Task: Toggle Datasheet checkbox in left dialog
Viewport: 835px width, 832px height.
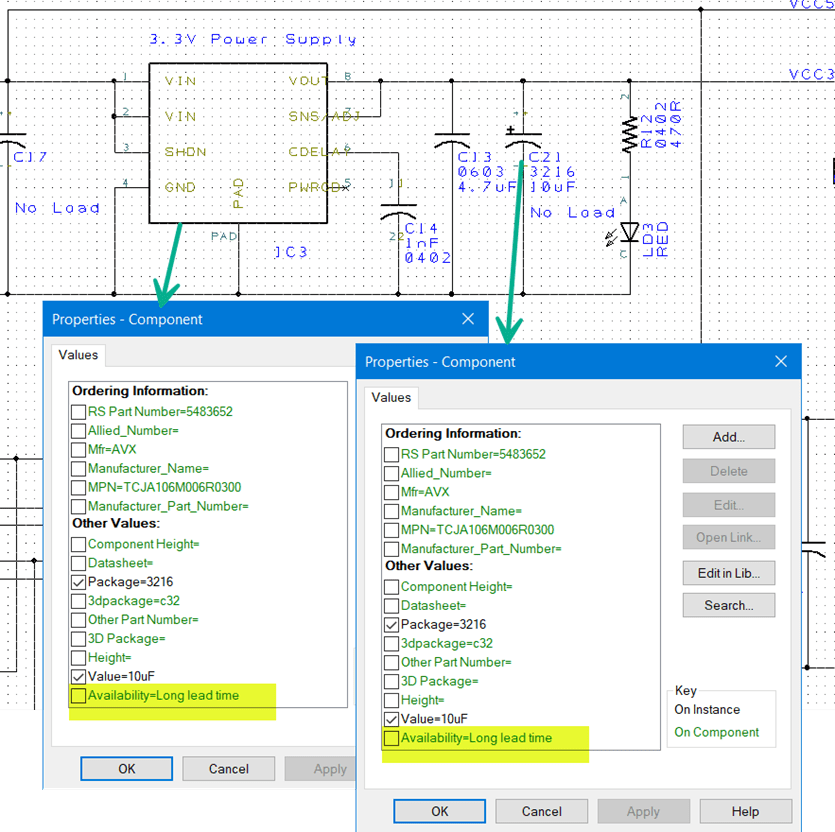Action: [78, 563]
